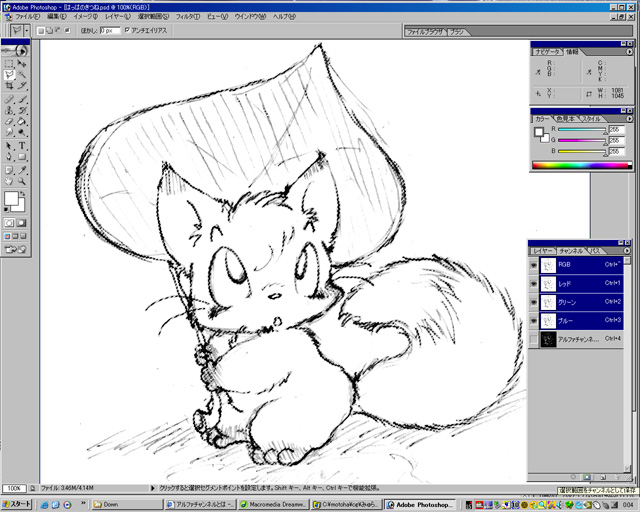Select the Notes tool

[x=9, y=170]
